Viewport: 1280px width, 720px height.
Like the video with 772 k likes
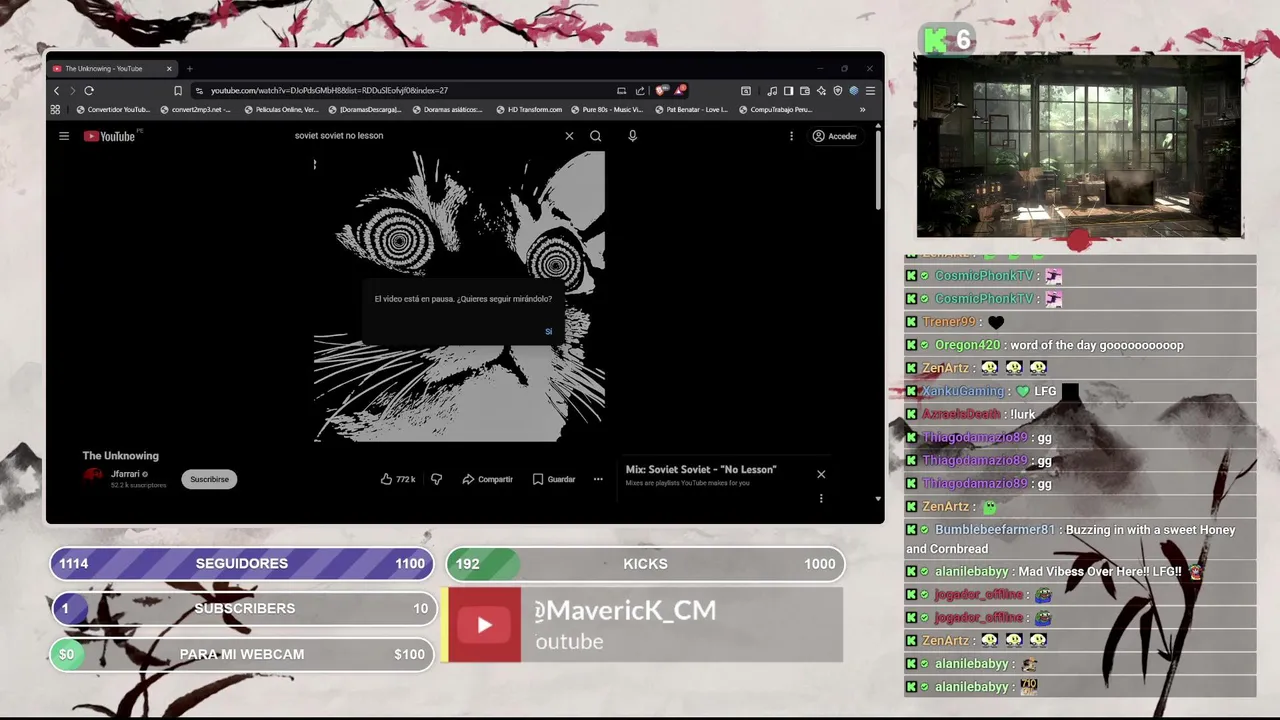coord(398,479)
